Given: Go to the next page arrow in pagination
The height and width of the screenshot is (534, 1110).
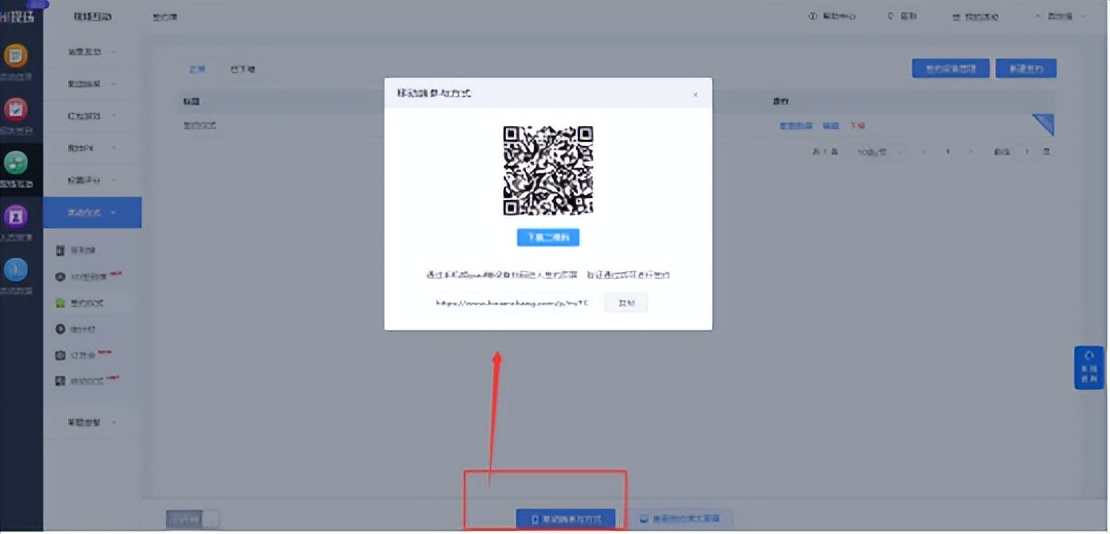Looking at the screenshot, I should (970, 152).
